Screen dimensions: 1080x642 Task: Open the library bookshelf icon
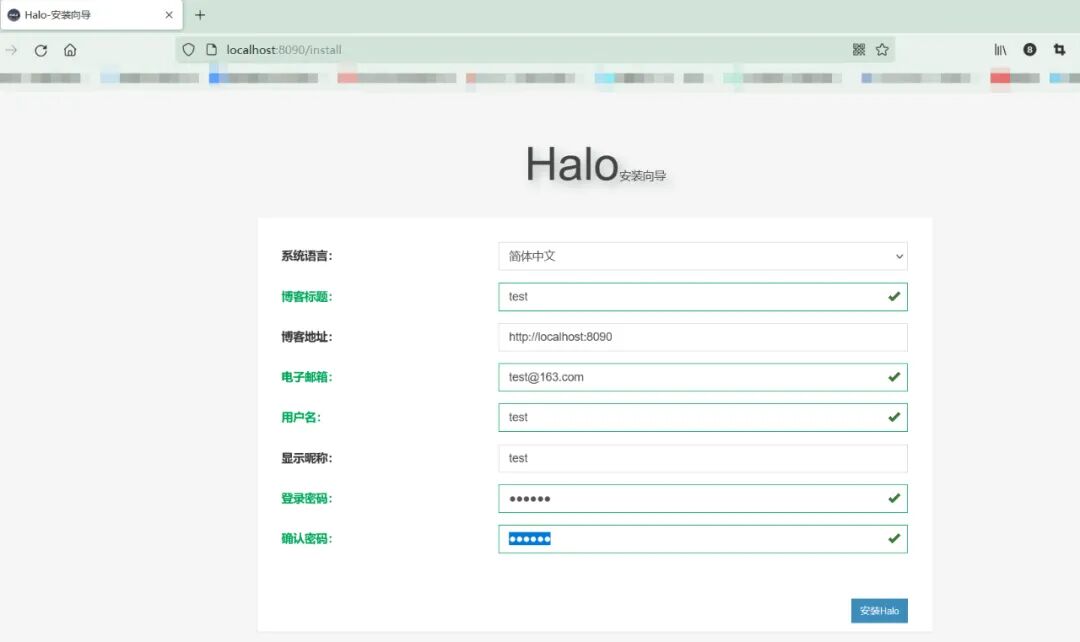pyautogui.click(x=1000, y=50)
